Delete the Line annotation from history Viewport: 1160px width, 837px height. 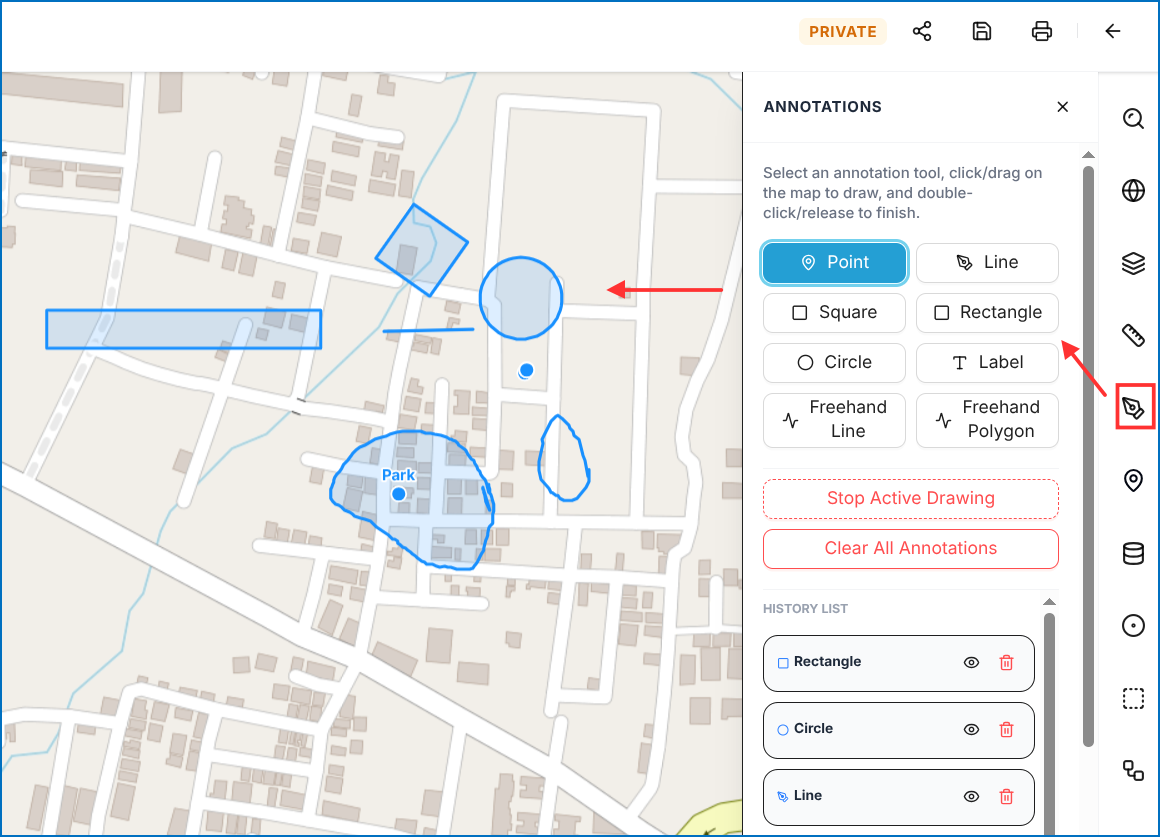[x=1006, y=797]
